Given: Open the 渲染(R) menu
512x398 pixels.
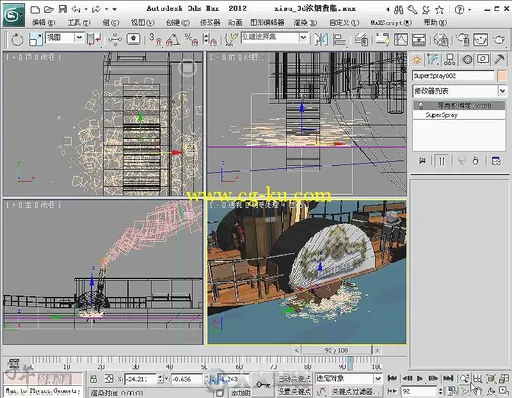Looking at the screenshot, I should [305, 23].
